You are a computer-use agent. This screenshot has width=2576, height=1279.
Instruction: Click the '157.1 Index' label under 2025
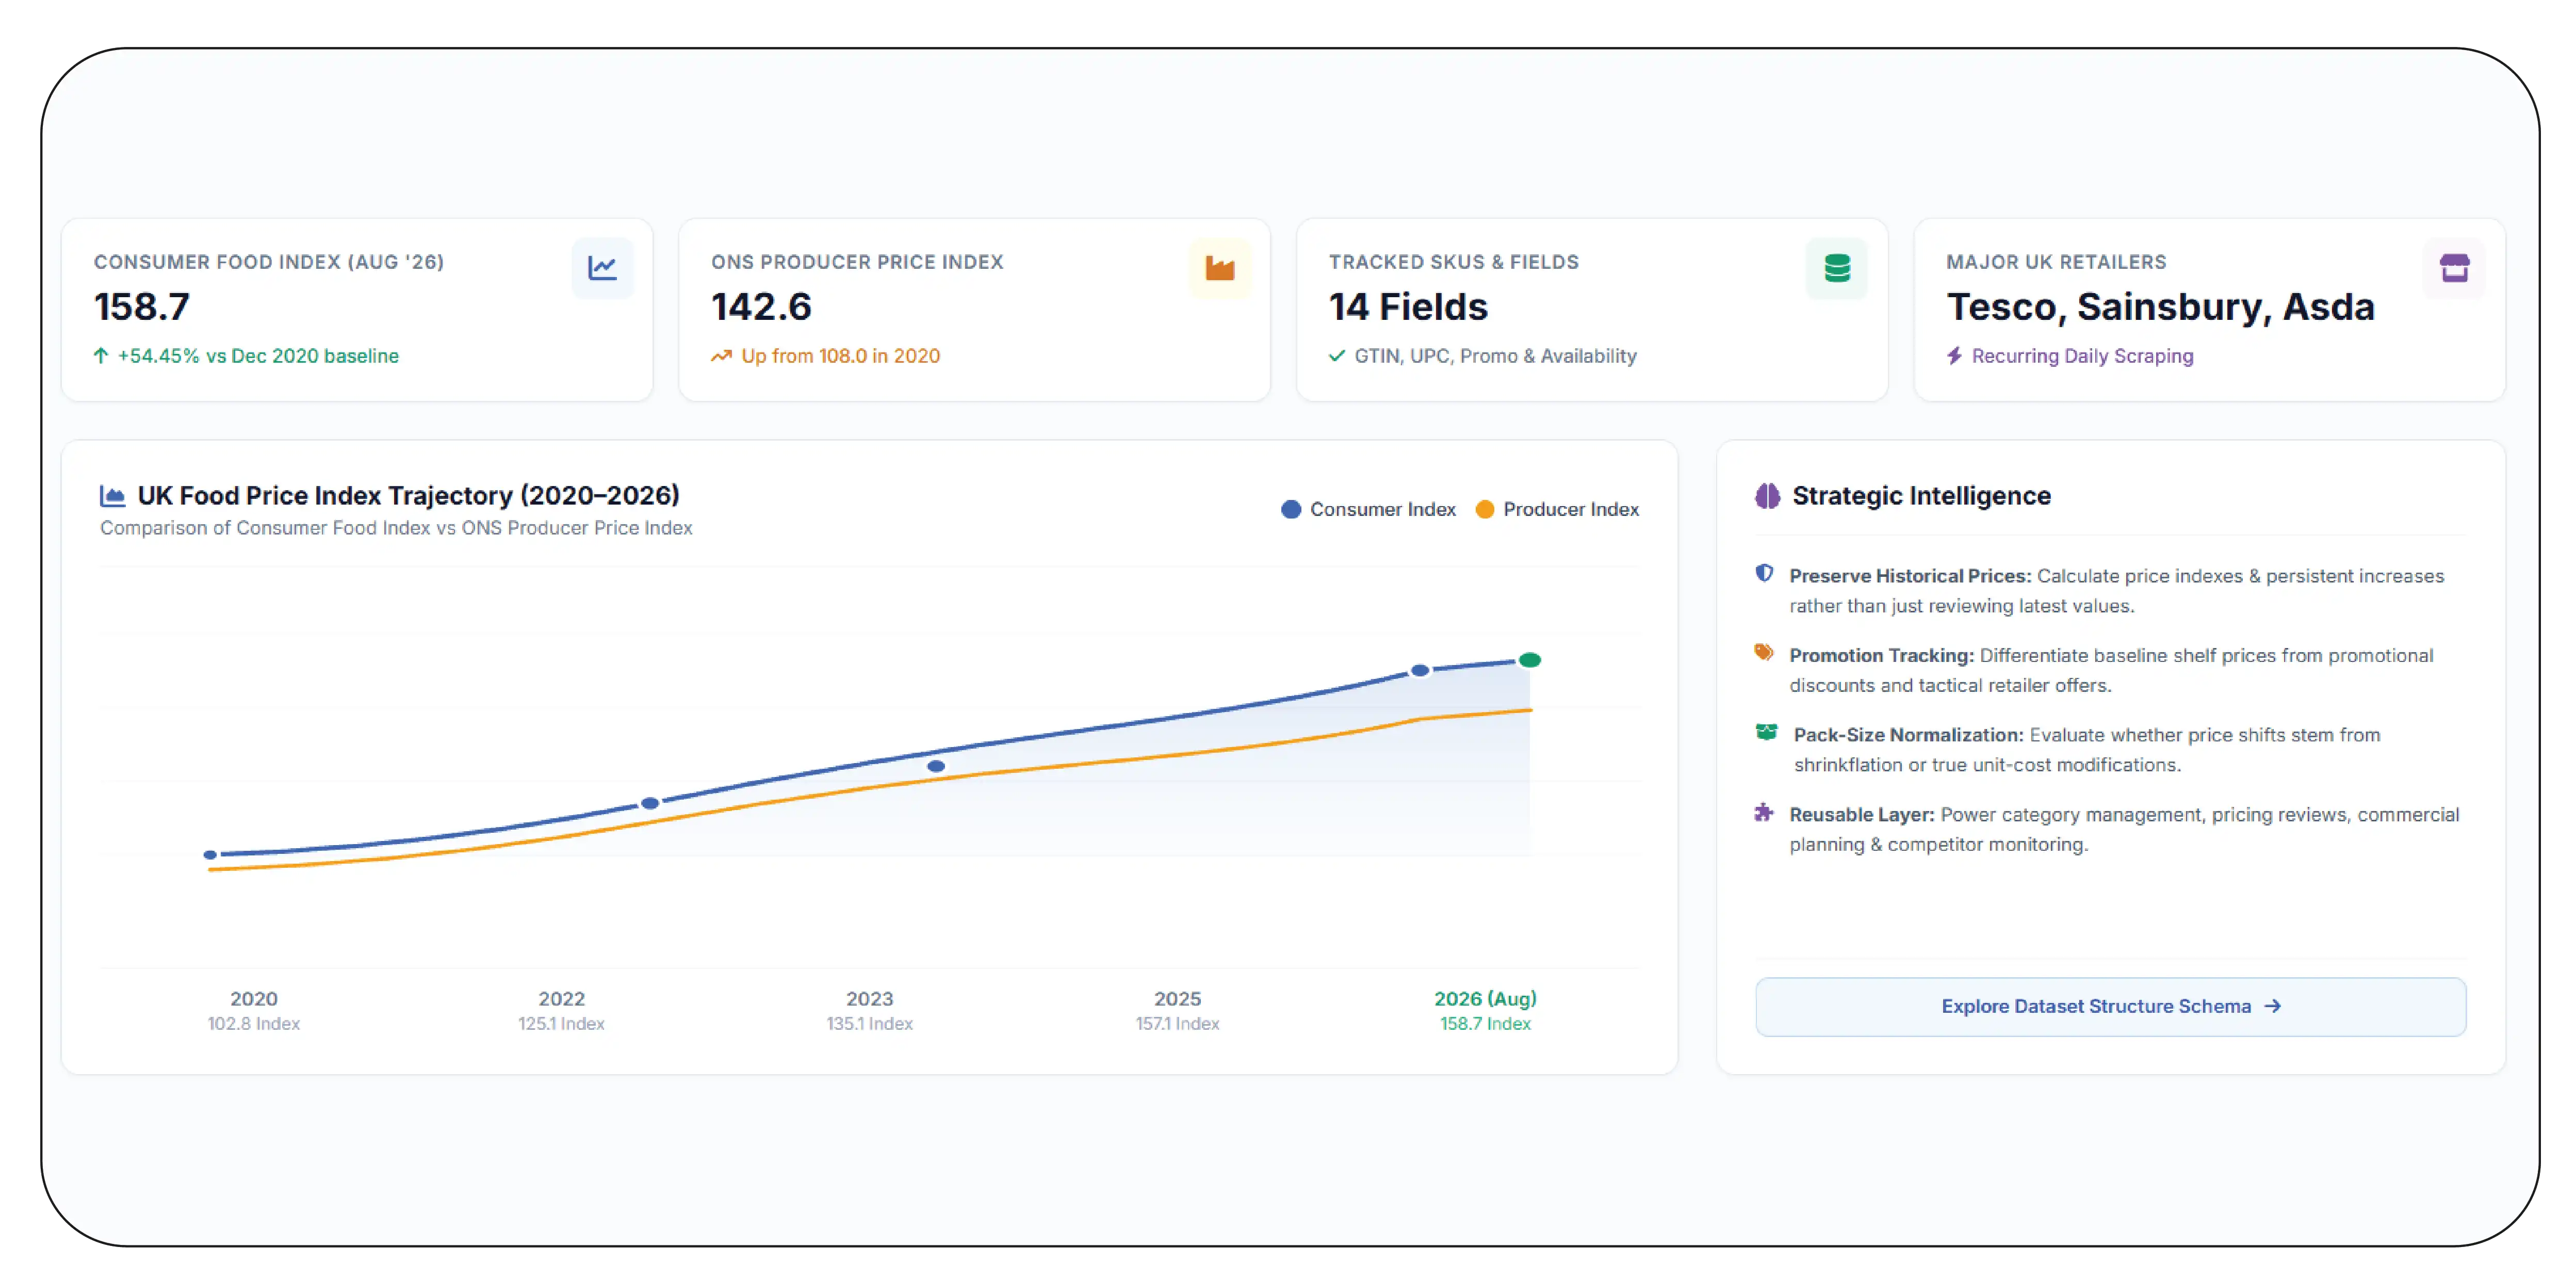pos(1177,1024)
